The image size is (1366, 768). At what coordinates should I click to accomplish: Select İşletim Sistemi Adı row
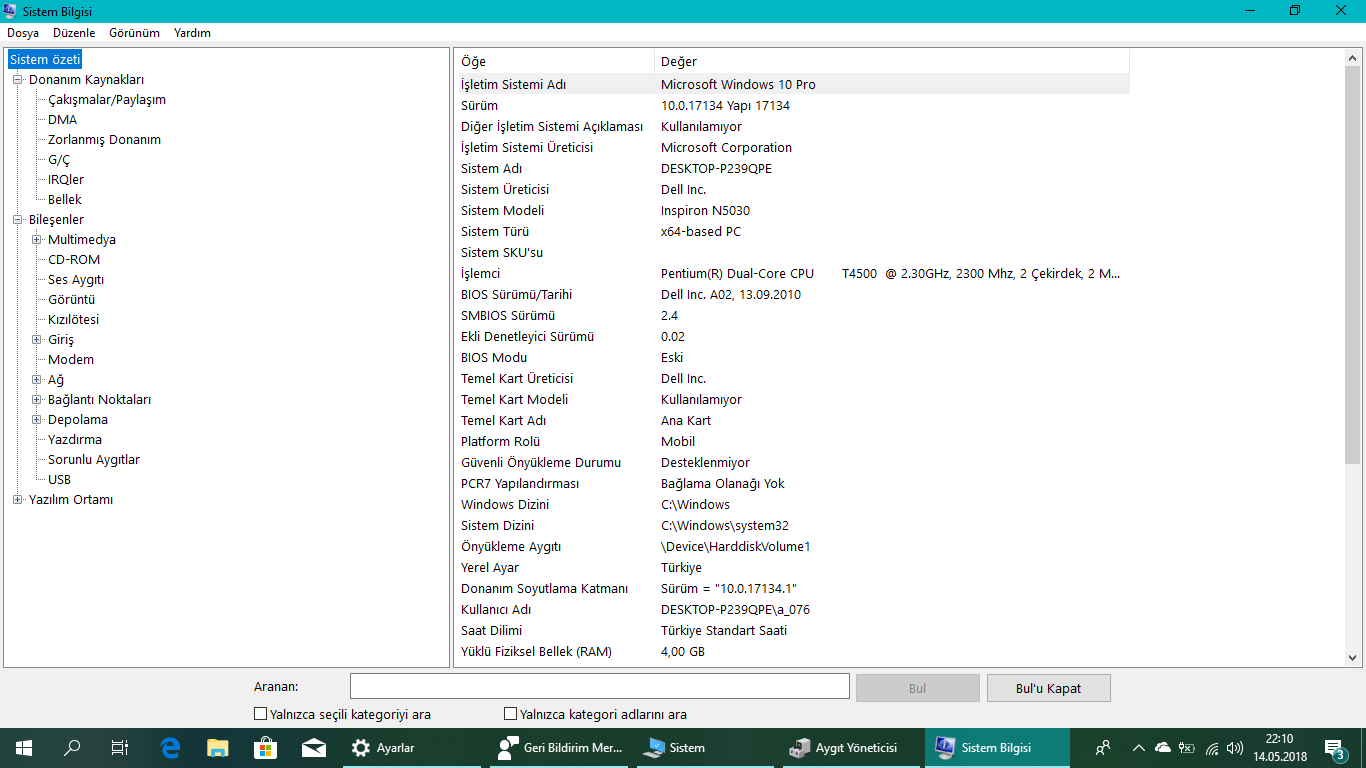[x=792, y=85]
